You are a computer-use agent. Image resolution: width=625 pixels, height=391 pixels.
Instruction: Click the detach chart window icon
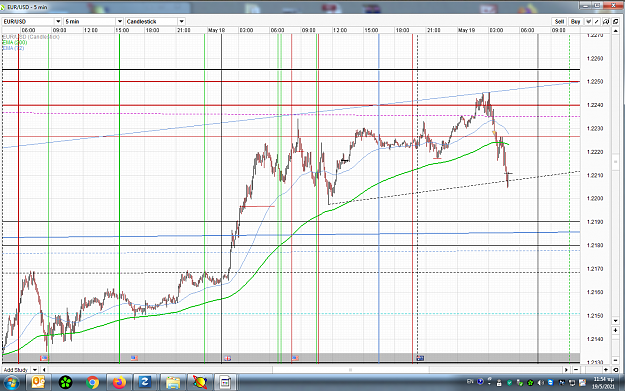click(x=615, y=22)
